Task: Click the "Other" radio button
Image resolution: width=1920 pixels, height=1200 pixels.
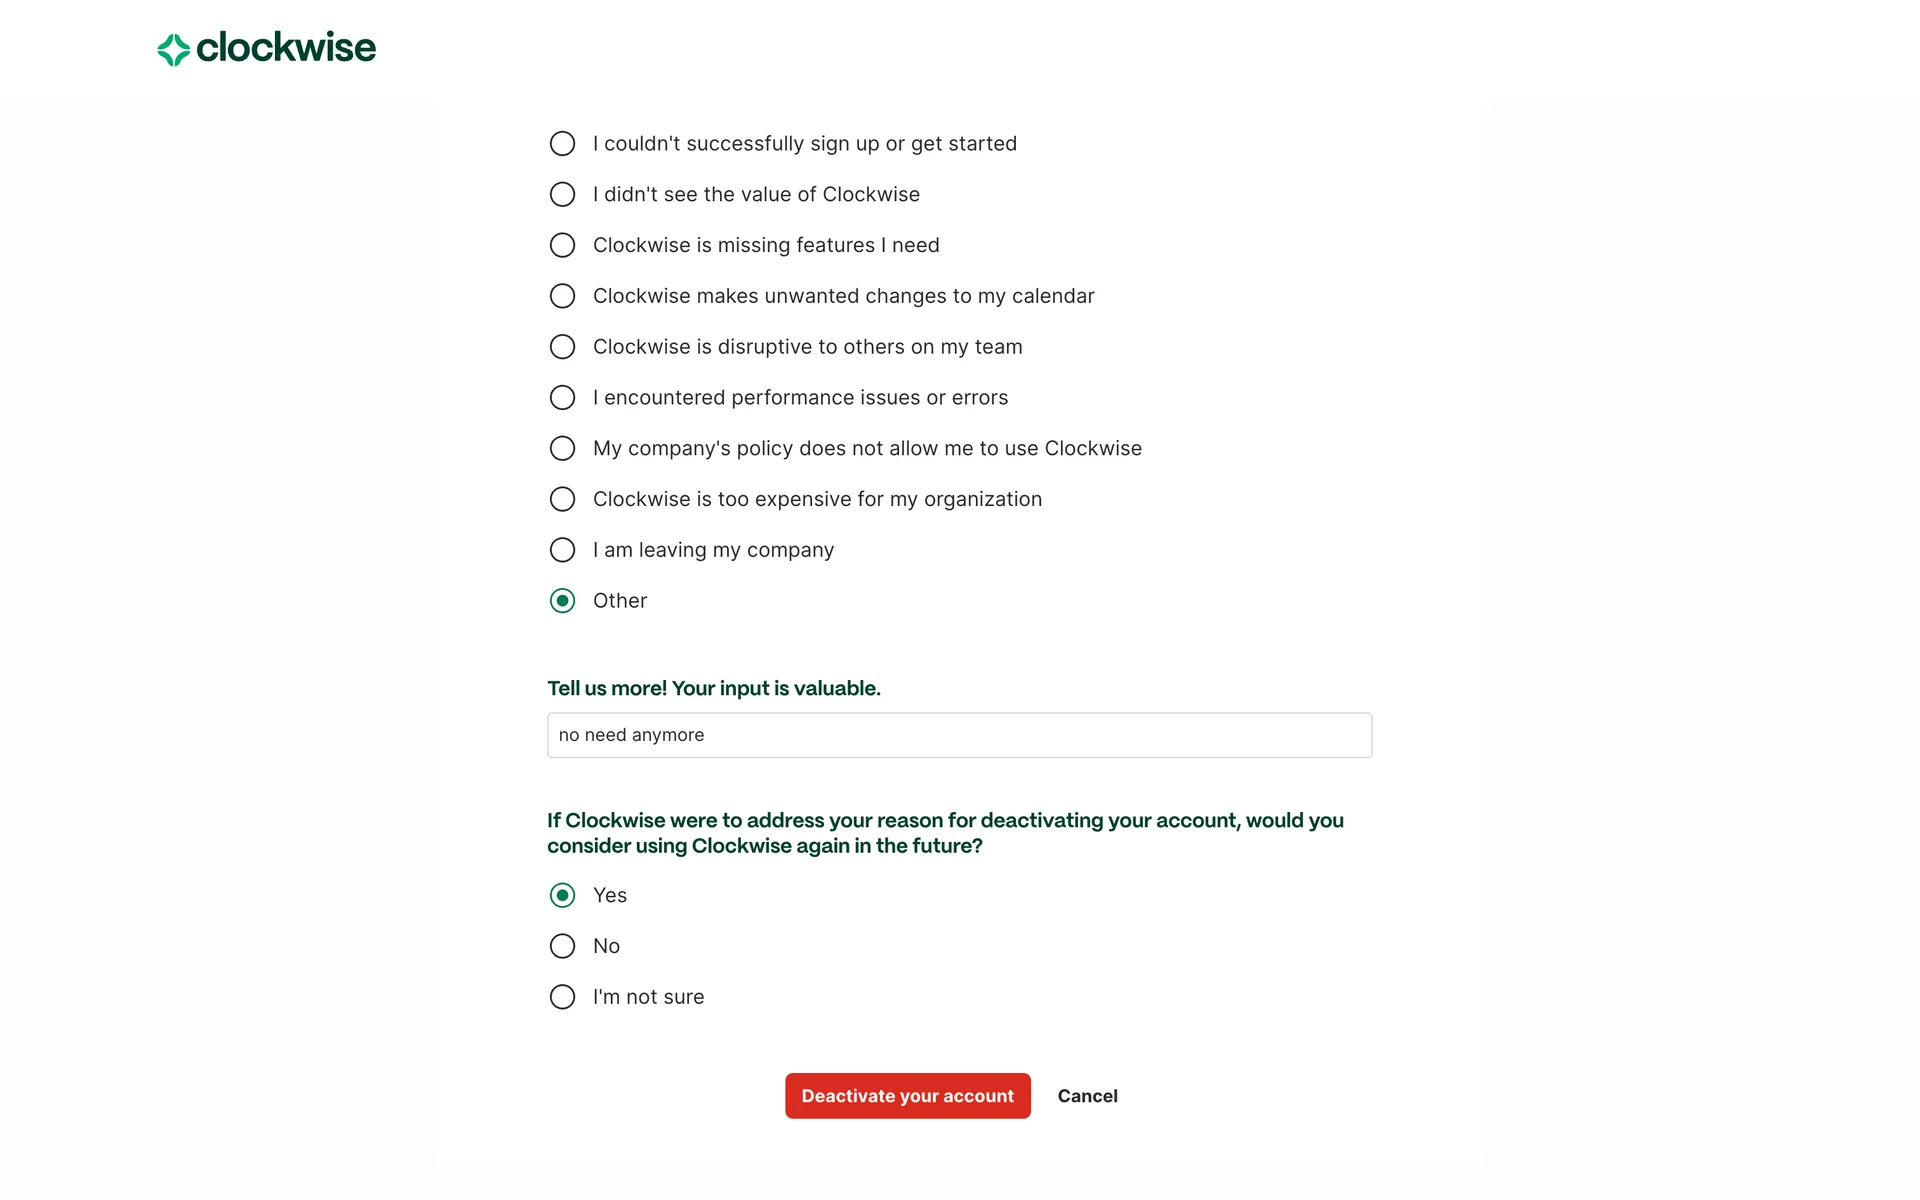Action: click(x=563, y=601)
